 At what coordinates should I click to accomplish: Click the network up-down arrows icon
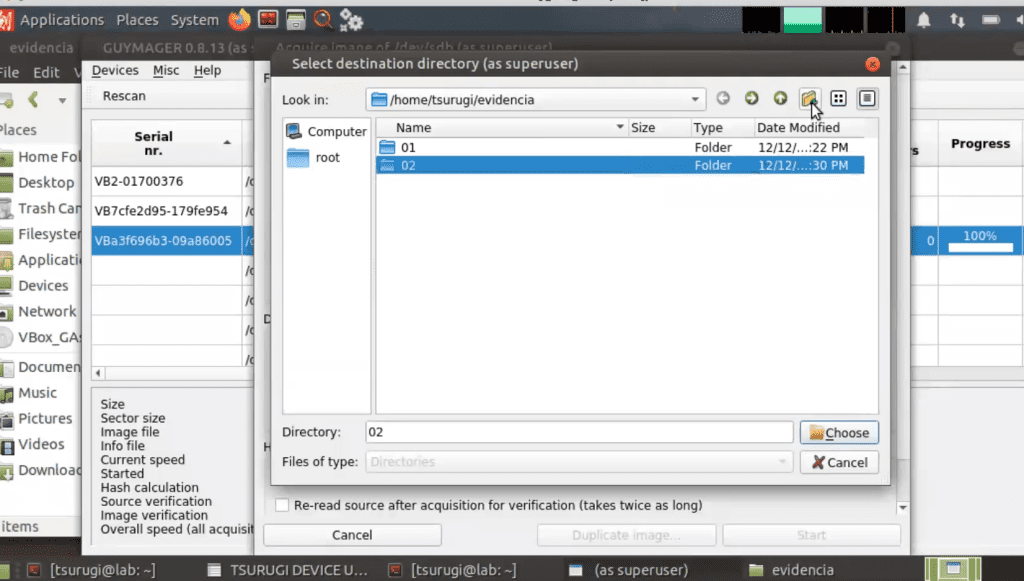[957, 20]
